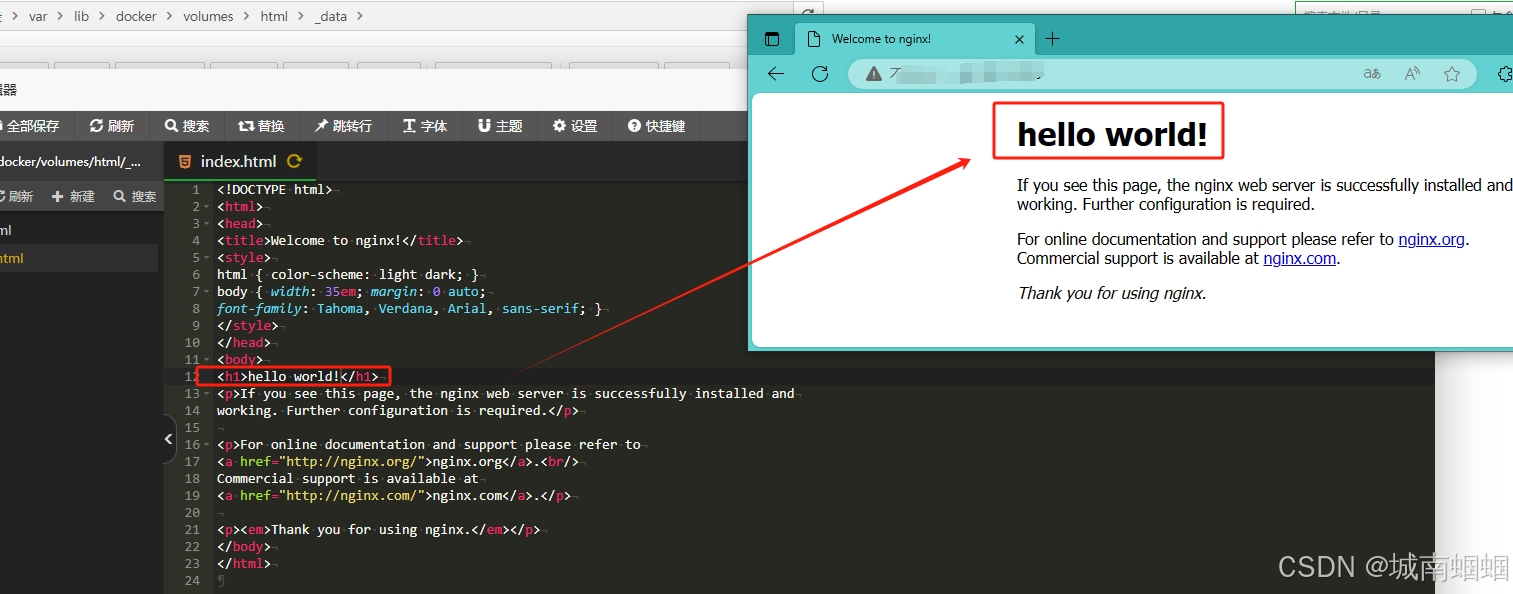Save all files with 全部保存
This screenshot has width=1513, height=594.
pyautogui.click(x=31, y=126)
